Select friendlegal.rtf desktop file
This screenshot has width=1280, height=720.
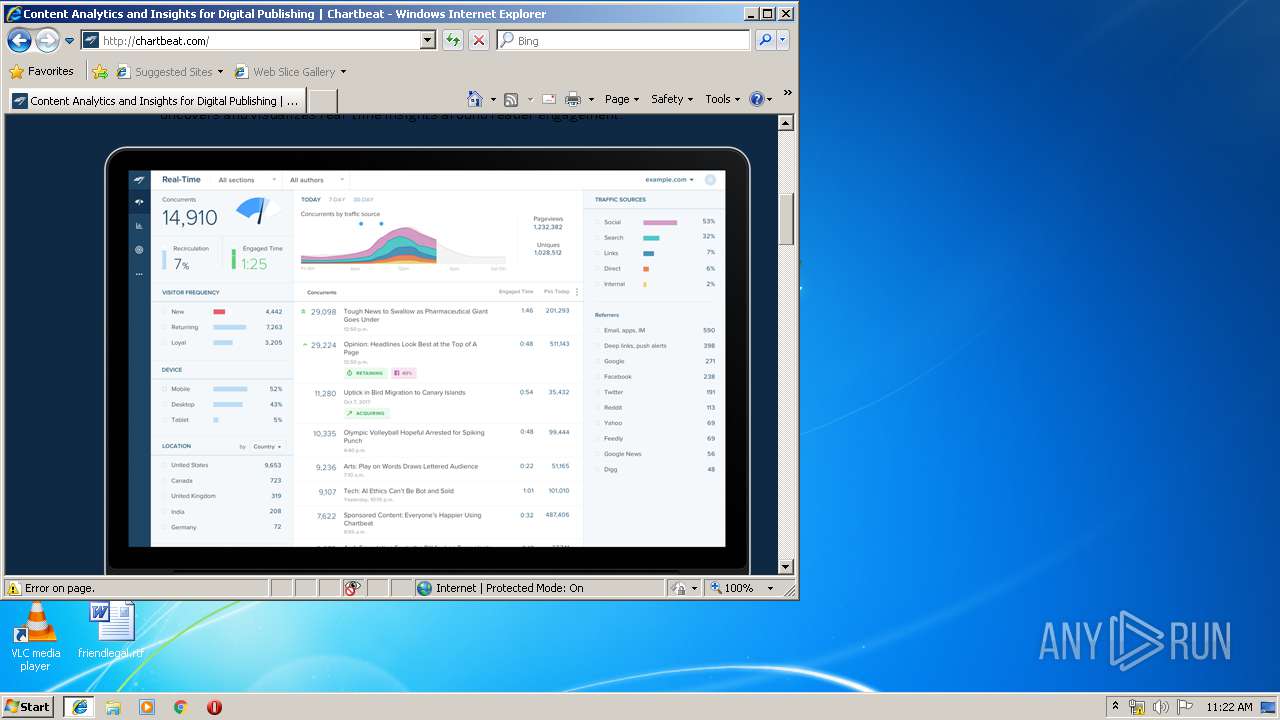tap(111, 630)
